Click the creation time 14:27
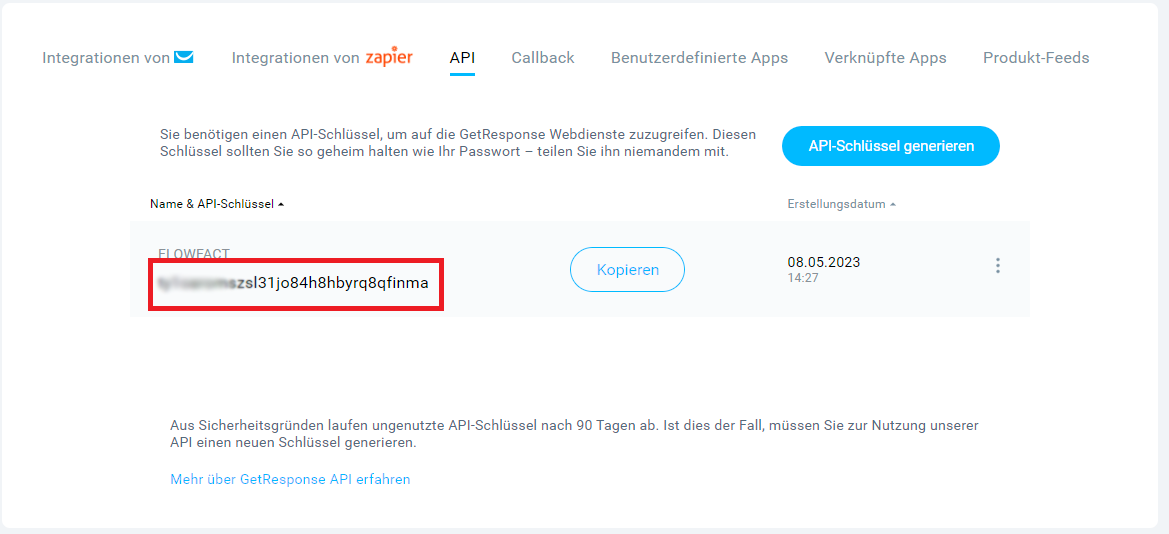The image size is (1169, 534). click(x=803, y=277)
